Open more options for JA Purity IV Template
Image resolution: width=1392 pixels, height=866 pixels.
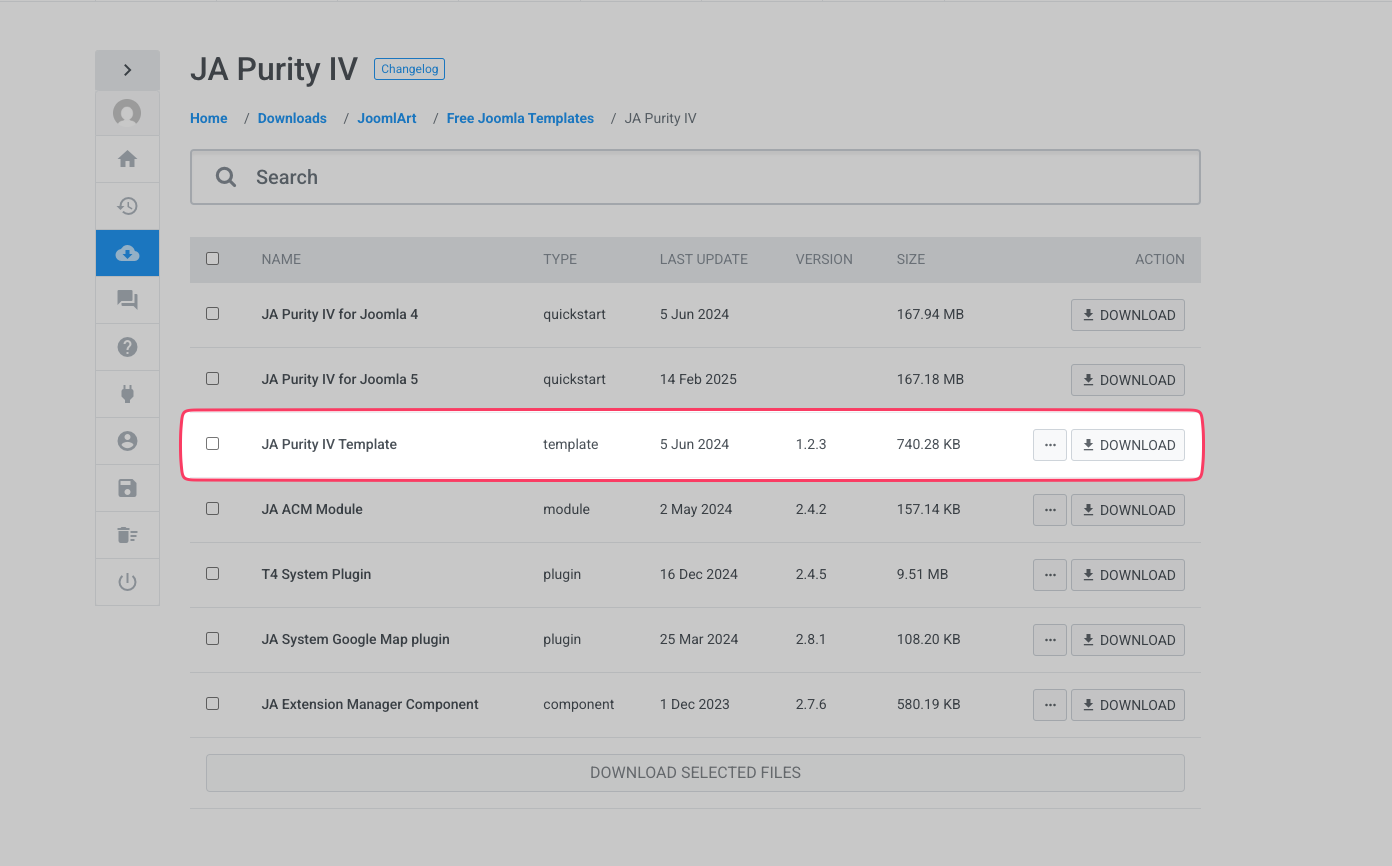tap(1049, 445)
